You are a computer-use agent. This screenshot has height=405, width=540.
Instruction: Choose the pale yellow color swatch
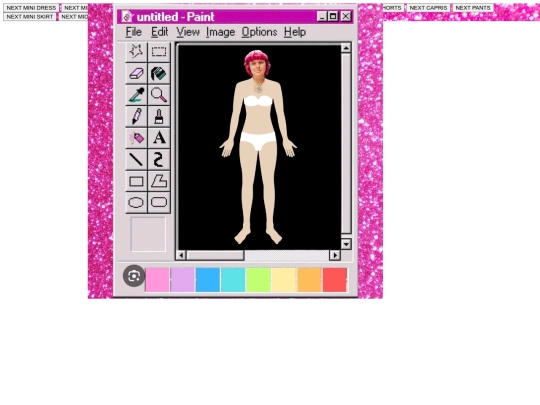[284, 280]
